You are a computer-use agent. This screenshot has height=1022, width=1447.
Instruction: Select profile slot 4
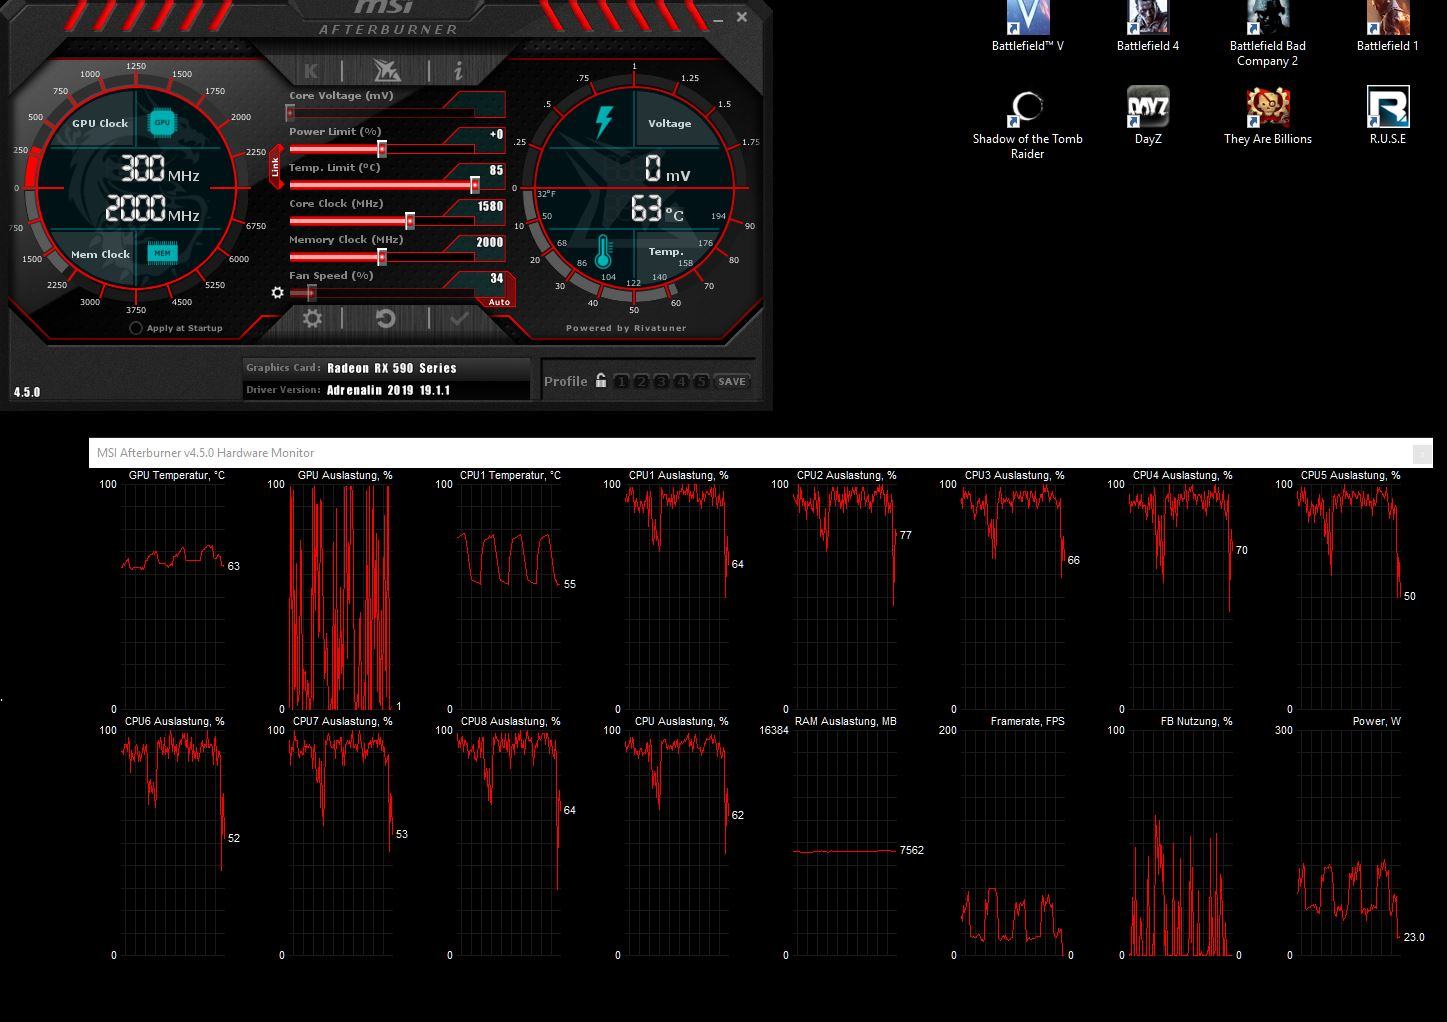(681, 381)
